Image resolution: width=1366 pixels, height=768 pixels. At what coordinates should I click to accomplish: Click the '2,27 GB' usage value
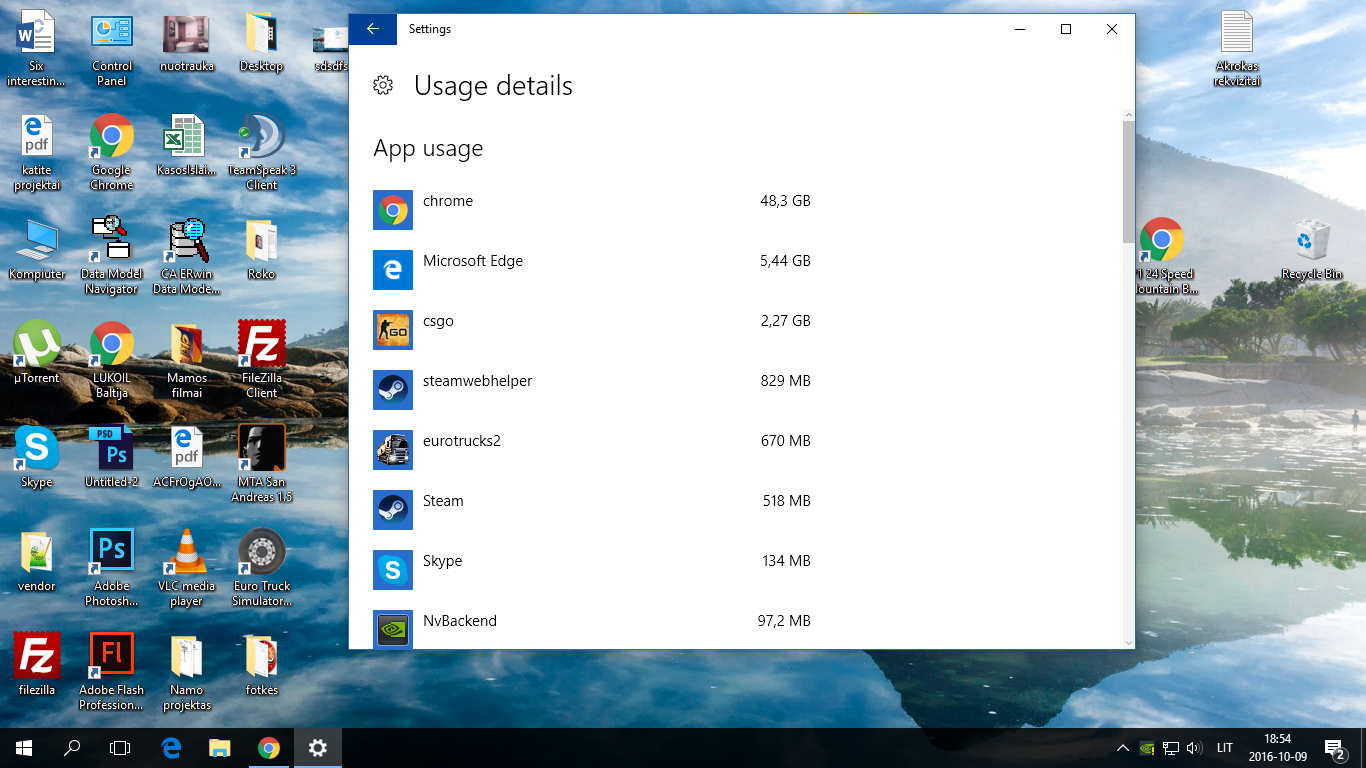tap(785, 321)
